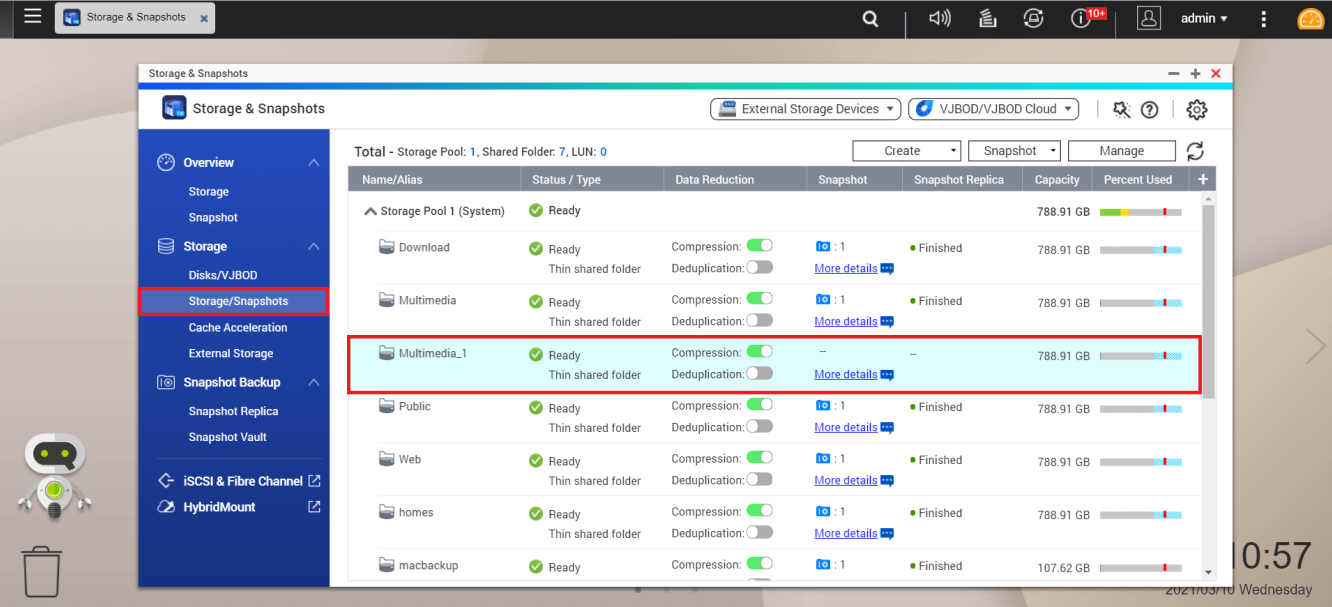
Task: Expand the External Storage Devices dropdown
Action: click(x=805, y=109)
